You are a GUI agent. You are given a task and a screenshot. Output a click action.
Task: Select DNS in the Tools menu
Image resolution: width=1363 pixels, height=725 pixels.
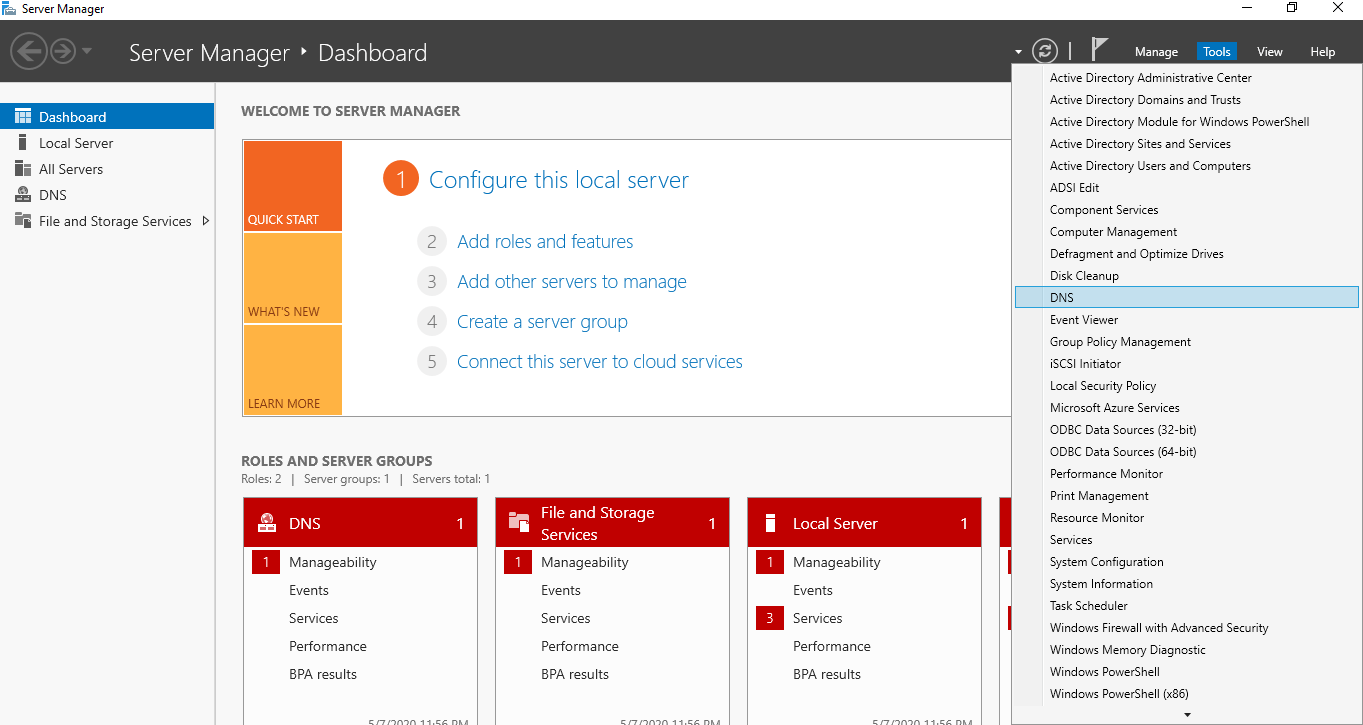point(1187,298)
